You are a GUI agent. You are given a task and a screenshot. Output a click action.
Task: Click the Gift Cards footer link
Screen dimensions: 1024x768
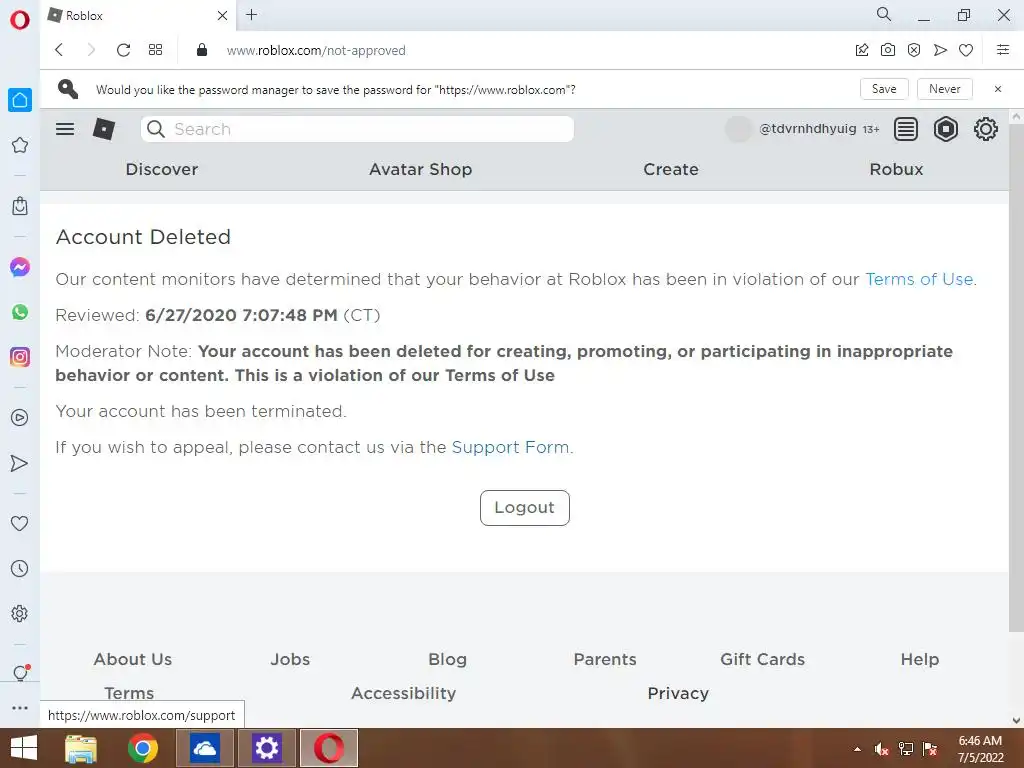pyautogui.click(x=762, y=659)
